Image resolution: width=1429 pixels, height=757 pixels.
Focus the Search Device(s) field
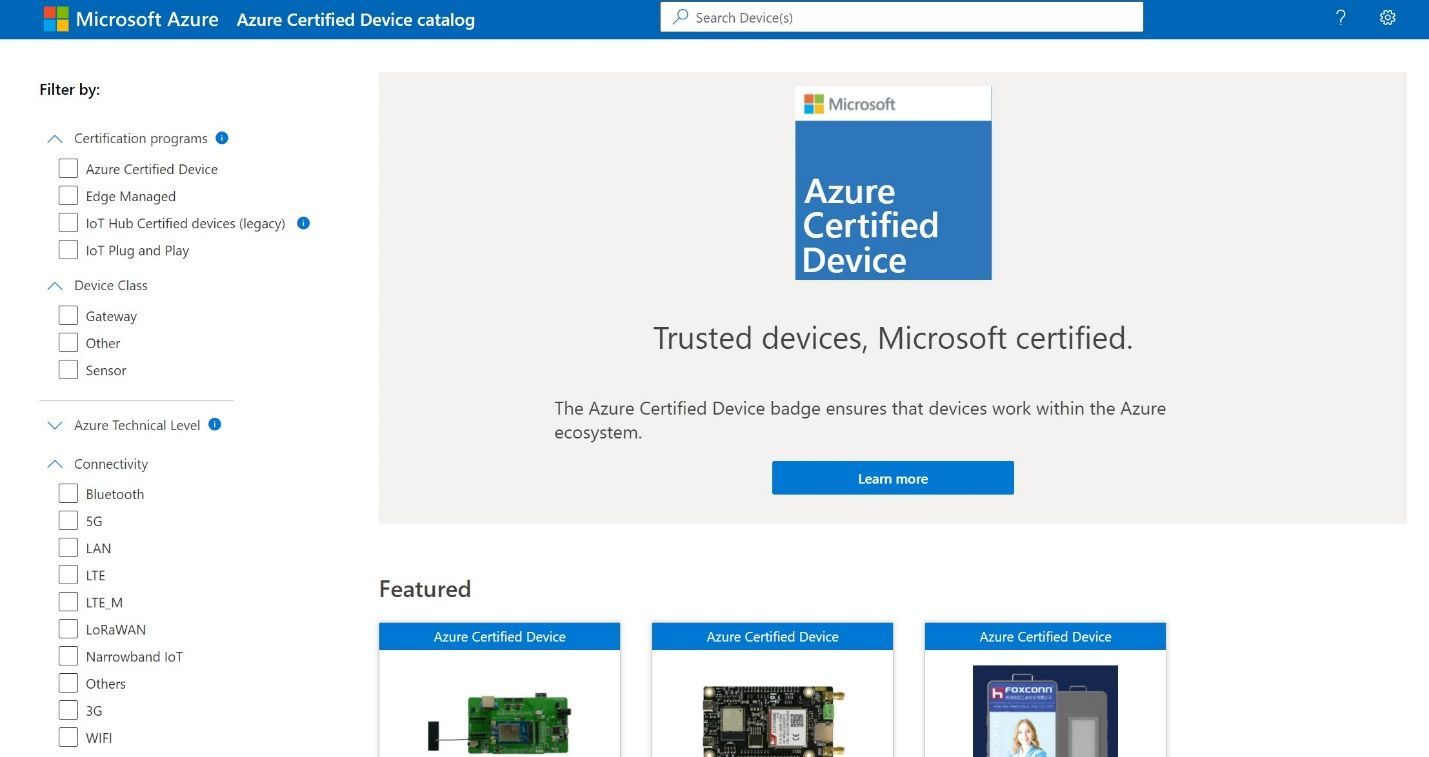coord(902,17)
